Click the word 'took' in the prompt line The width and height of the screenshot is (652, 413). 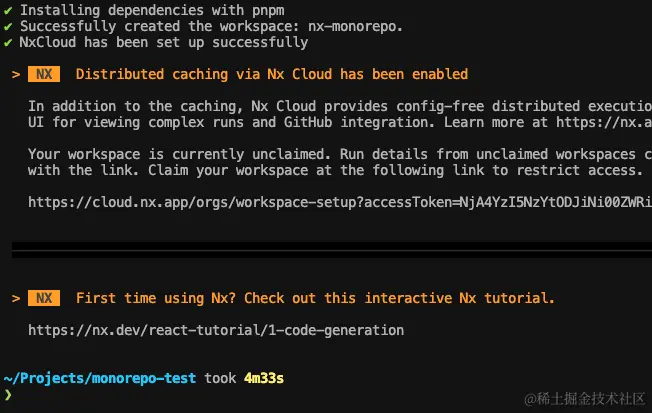click(220, 378)
